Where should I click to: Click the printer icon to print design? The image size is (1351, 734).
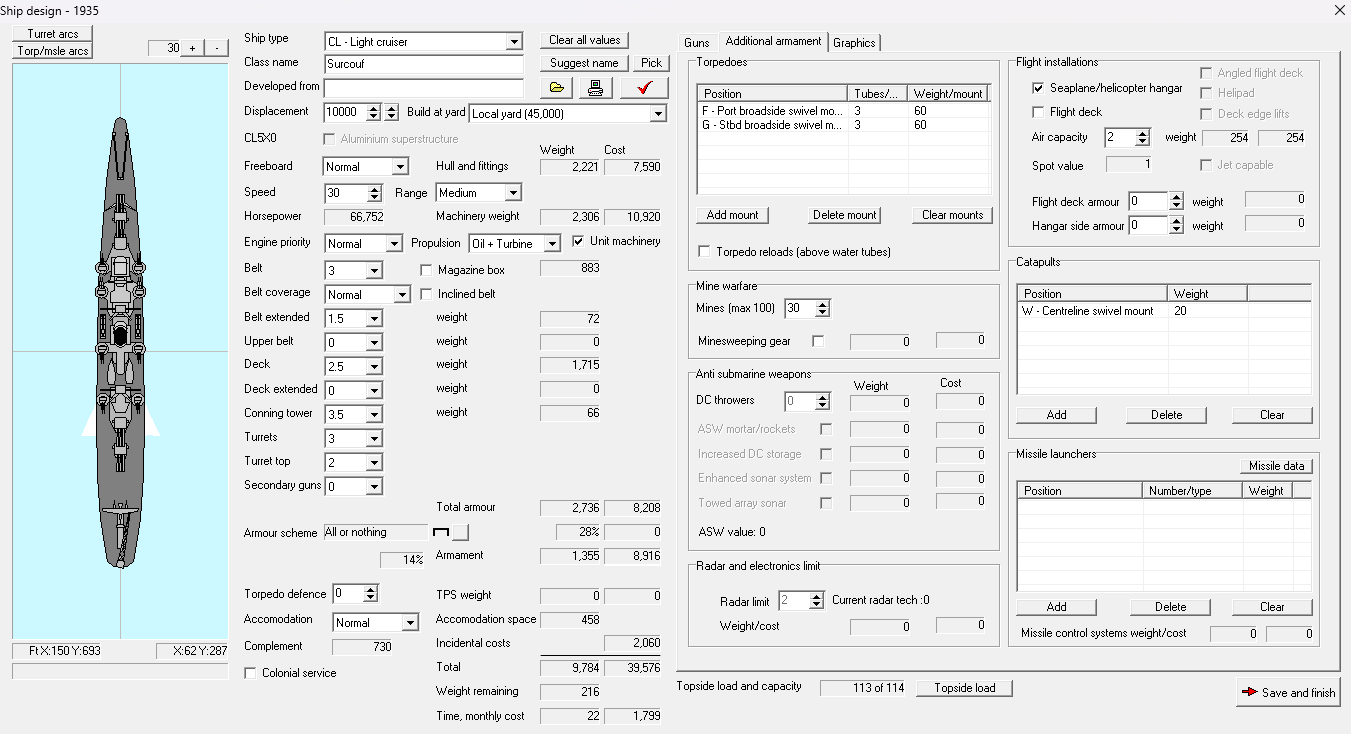[595, 88]
